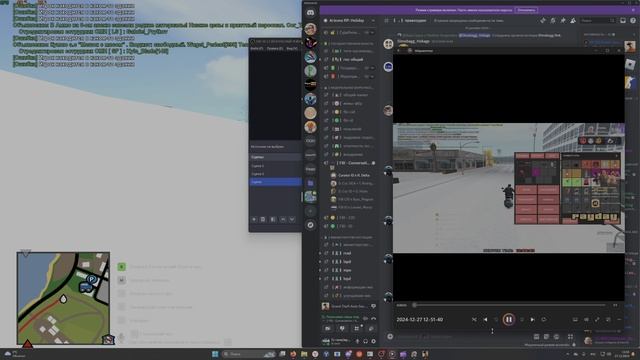Click the game minimap
Screen dimensions: 640x360
63,298
